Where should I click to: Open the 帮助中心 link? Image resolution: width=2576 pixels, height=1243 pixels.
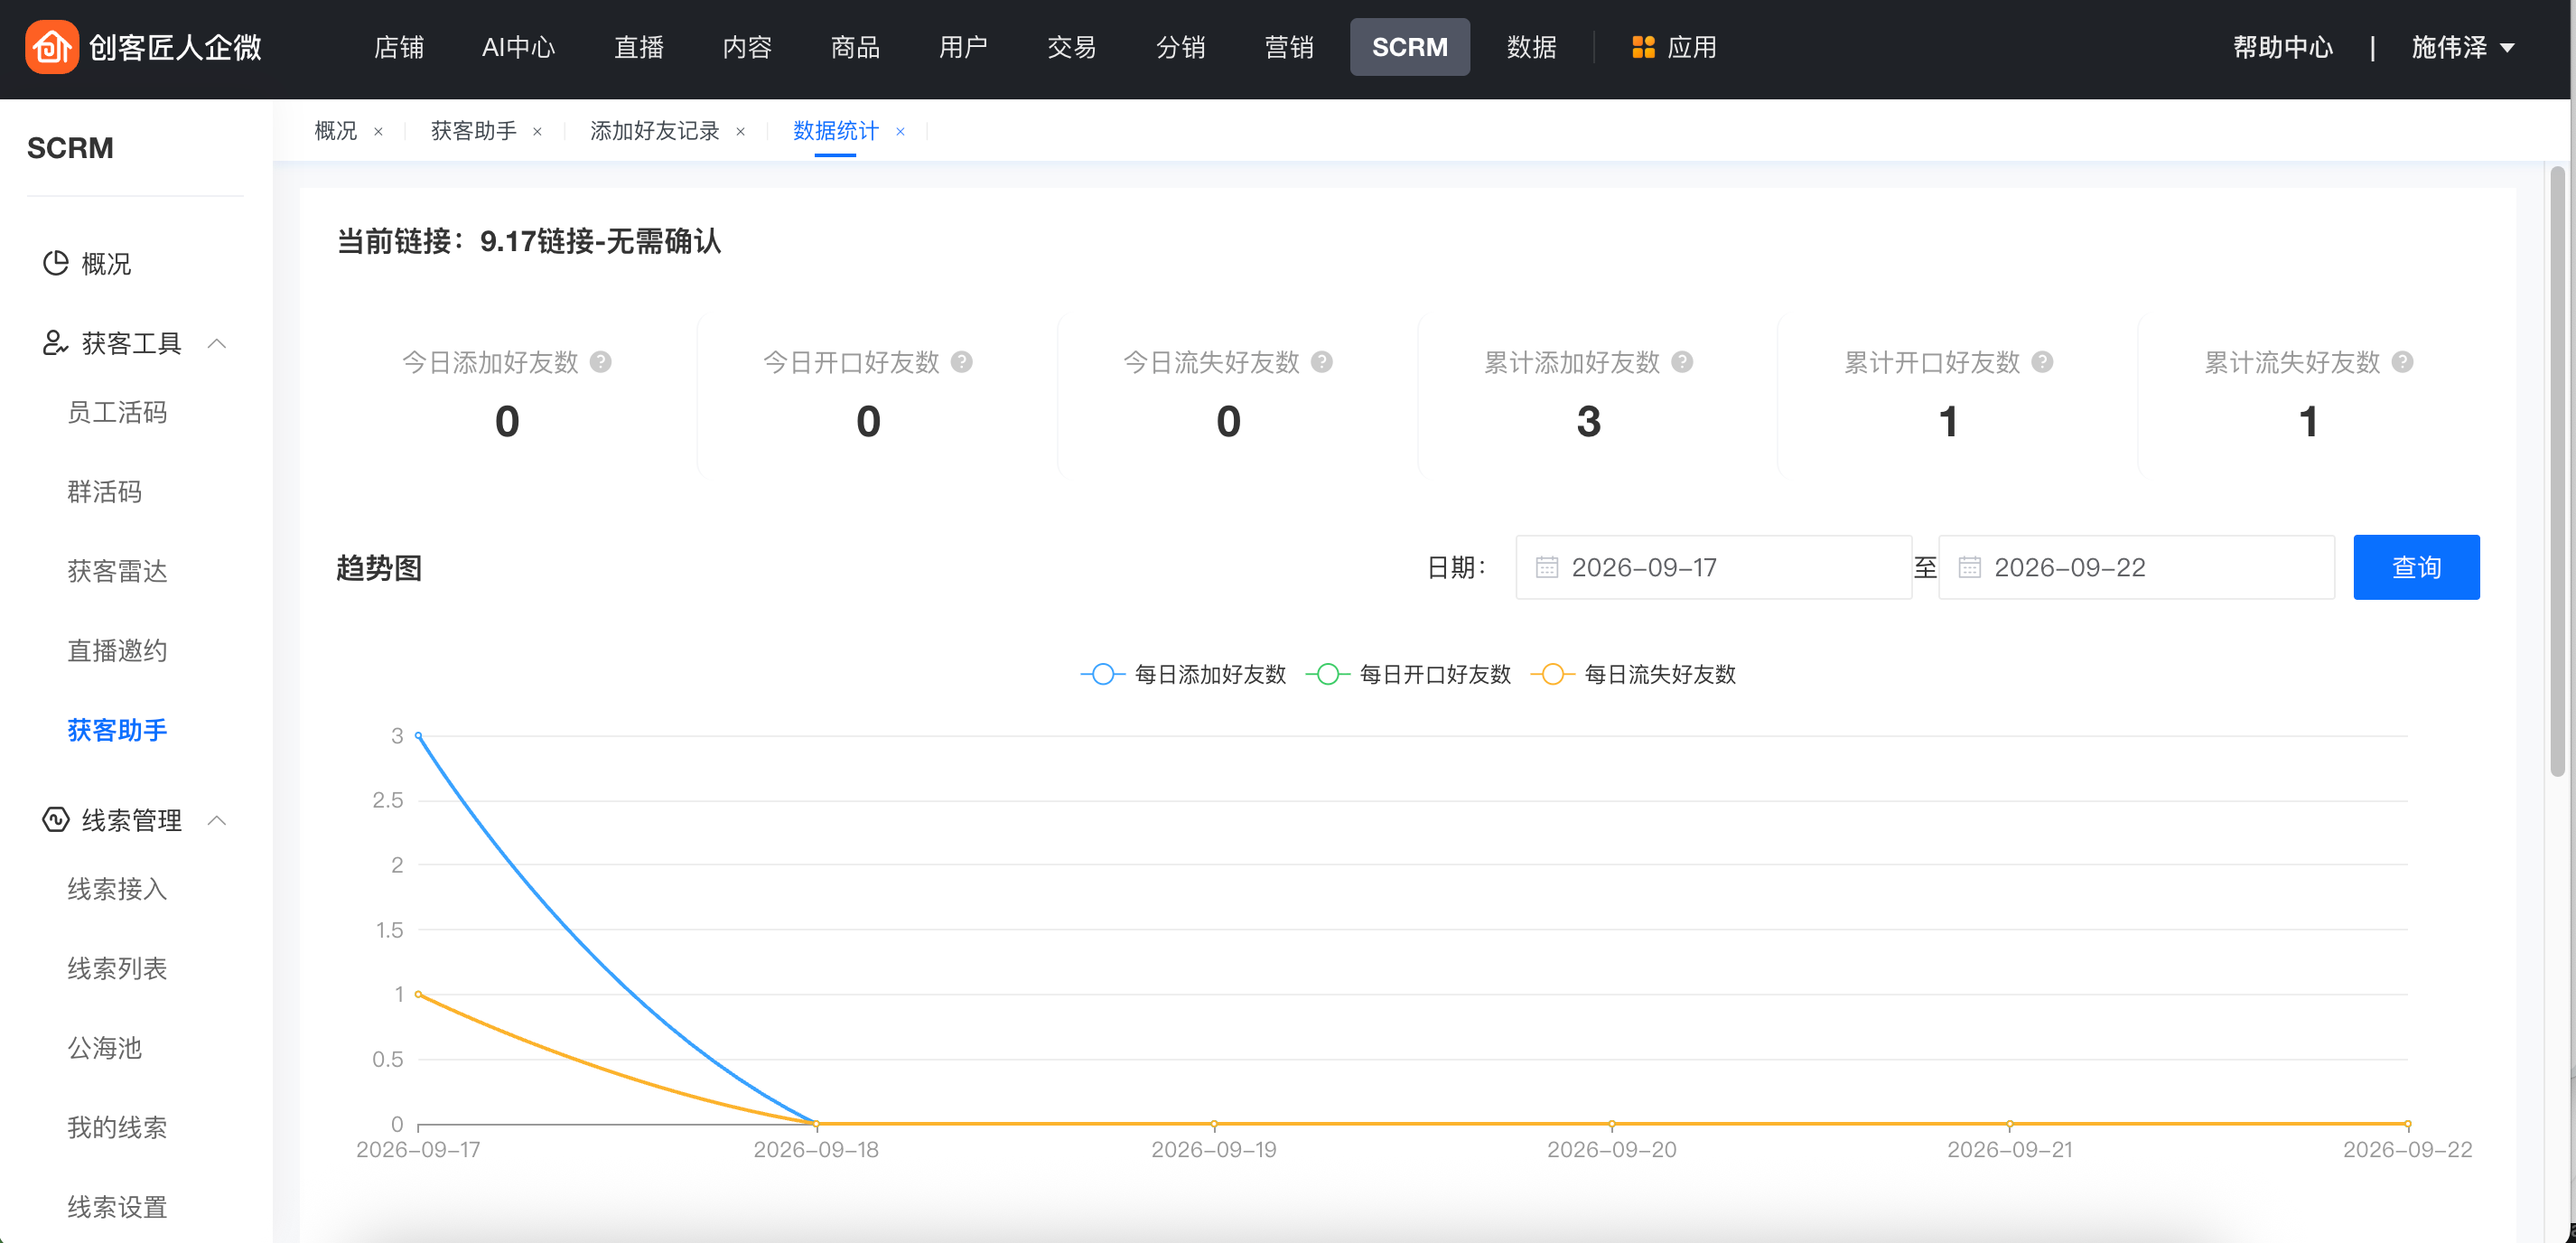point(2283,47)
